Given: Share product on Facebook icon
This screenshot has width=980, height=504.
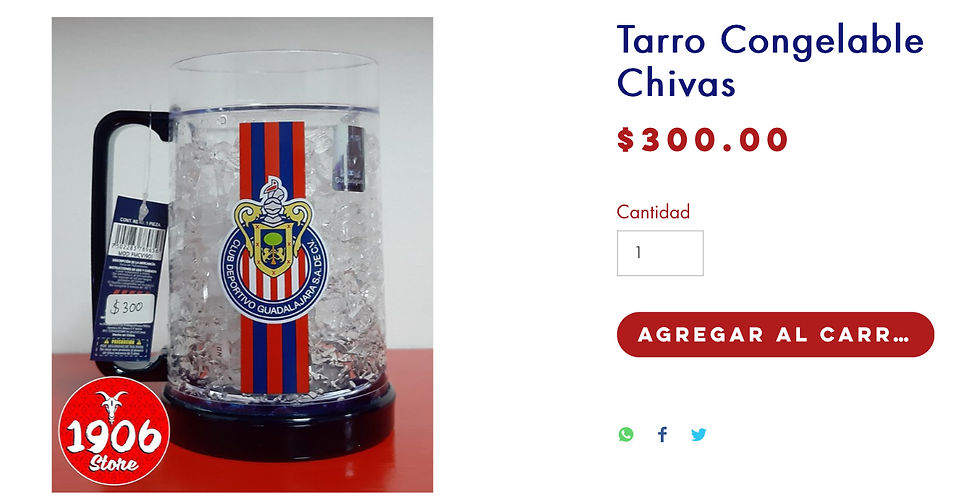Looking at the screenshot, I should (662, 434).
